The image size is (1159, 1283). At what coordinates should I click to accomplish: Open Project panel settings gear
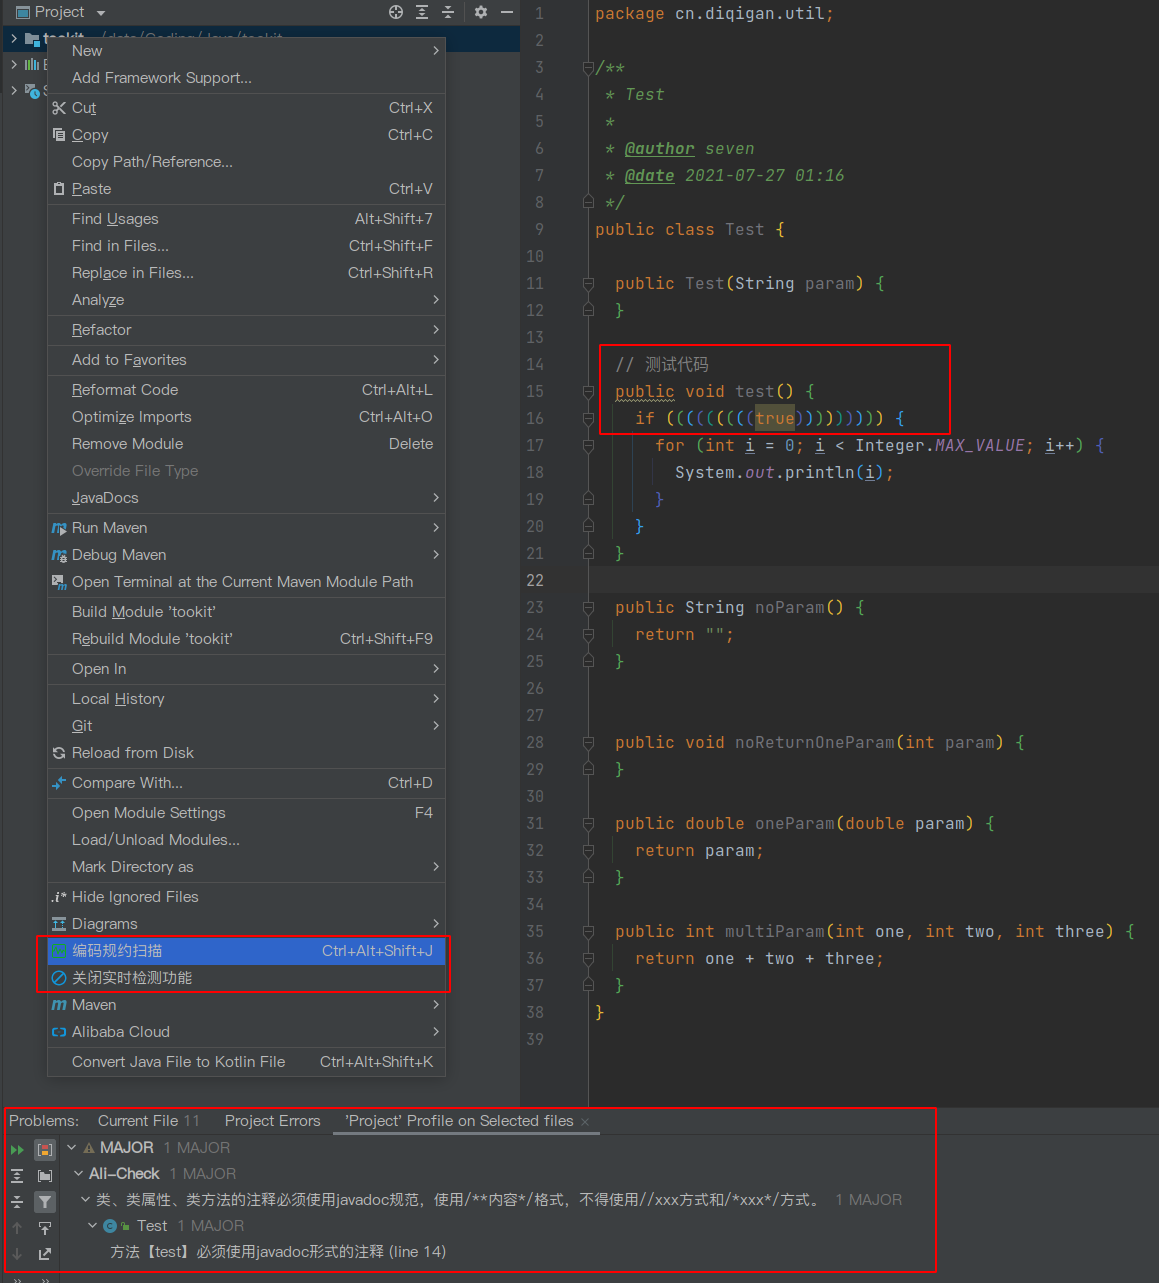481,12
